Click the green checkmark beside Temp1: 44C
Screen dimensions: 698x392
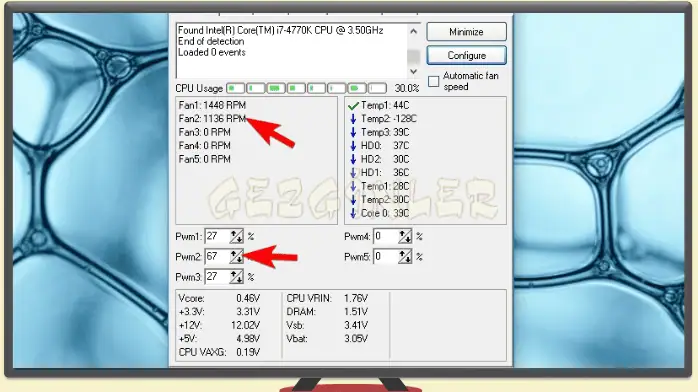tap(353, 105)
